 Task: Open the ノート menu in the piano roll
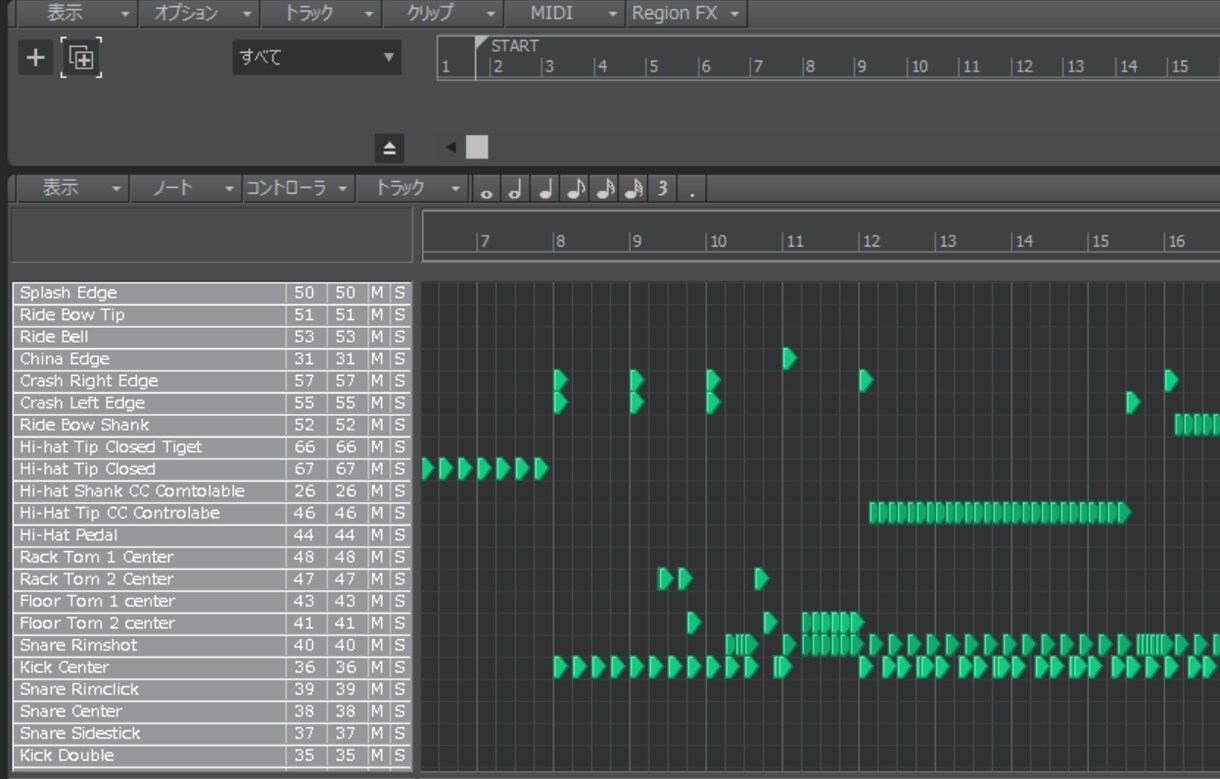click(185, 188)
